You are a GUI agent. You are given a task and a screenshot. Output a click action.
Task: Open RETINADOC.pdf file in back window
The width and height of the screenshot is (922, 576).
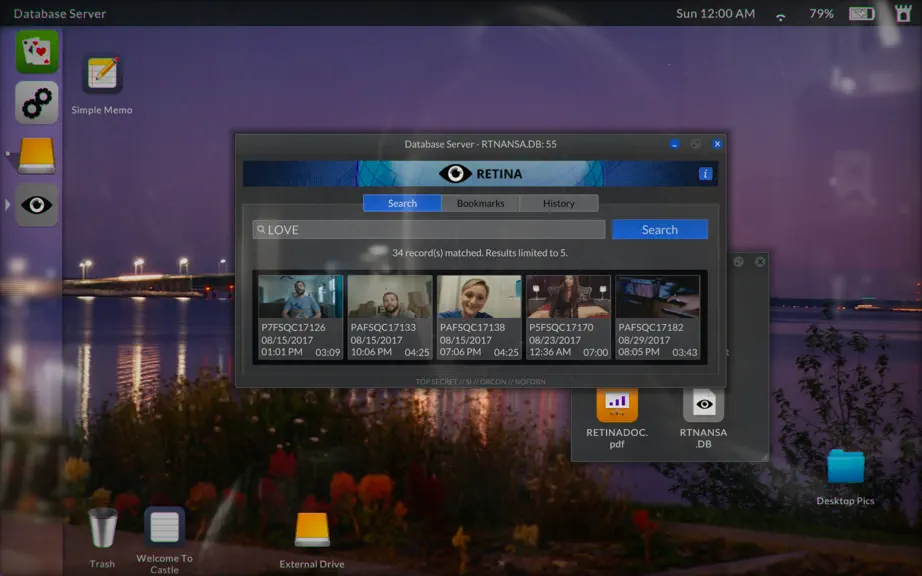click(x=617, y=404)
